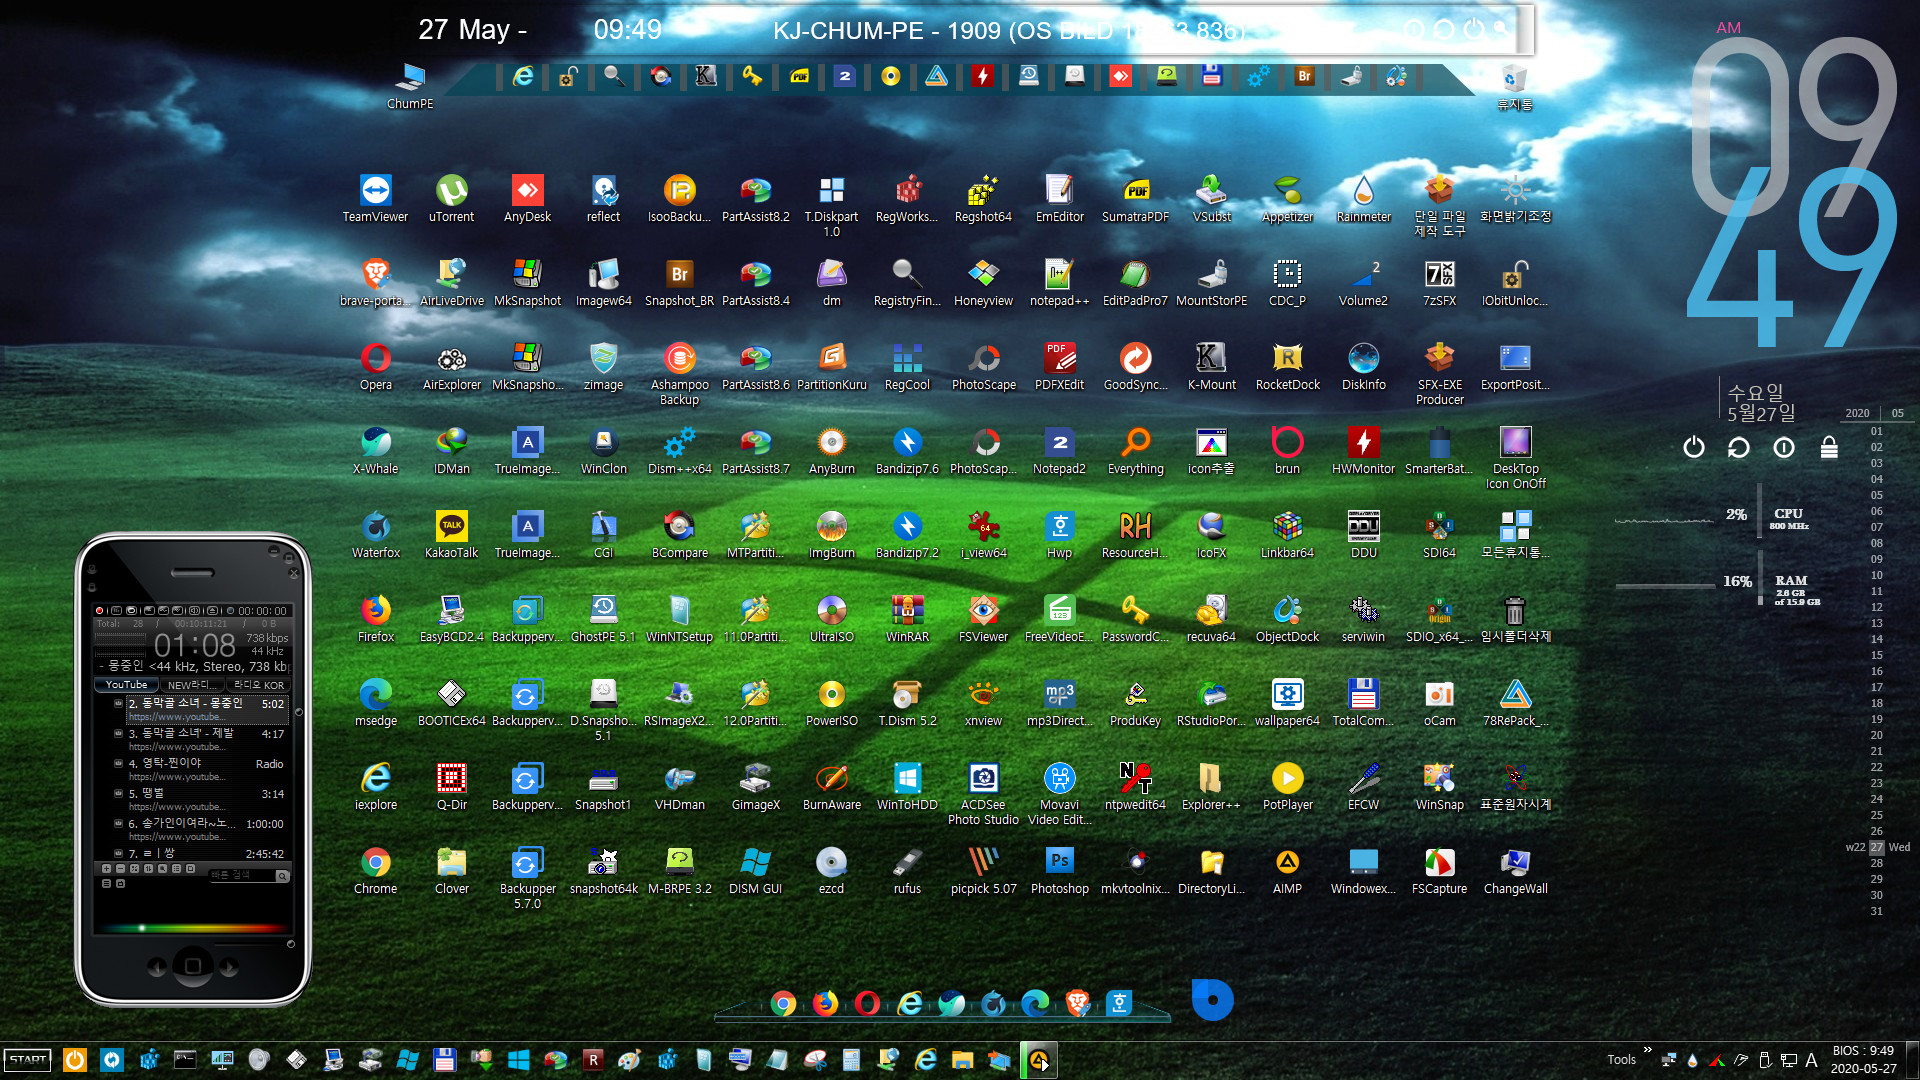Open the UltraISO desktop icon
This screenshot has width=1920, height=1080.
click(x=832, y=618)
